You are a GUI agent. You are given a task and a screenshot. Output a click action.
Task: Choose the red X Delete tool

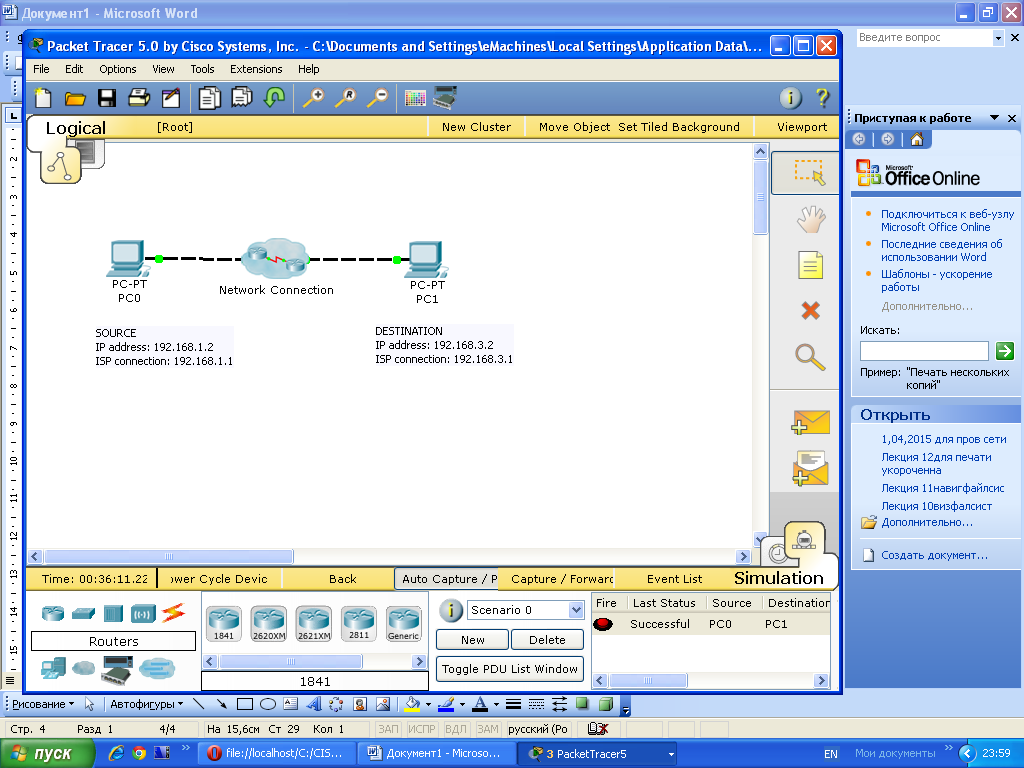(x=810, y=310)
